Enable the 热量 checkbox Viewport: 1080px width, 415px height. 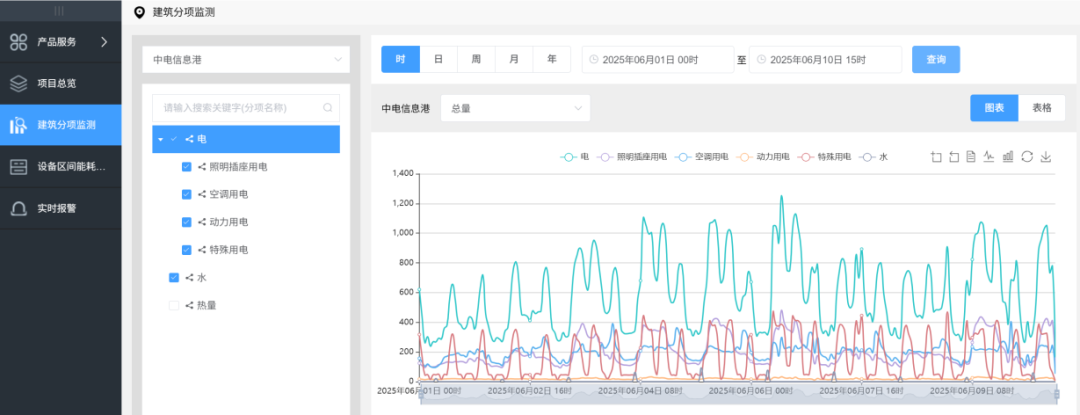pos(174,305)
